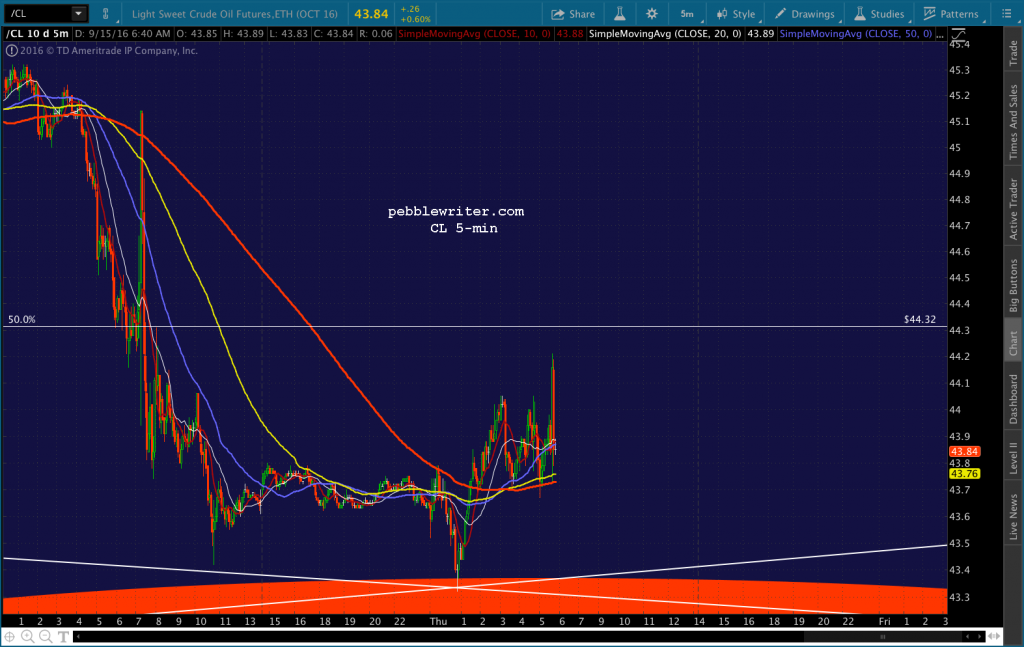The image size is (1024, 647).
Task: Click the share arrow icon
Action: coord(558,14)
